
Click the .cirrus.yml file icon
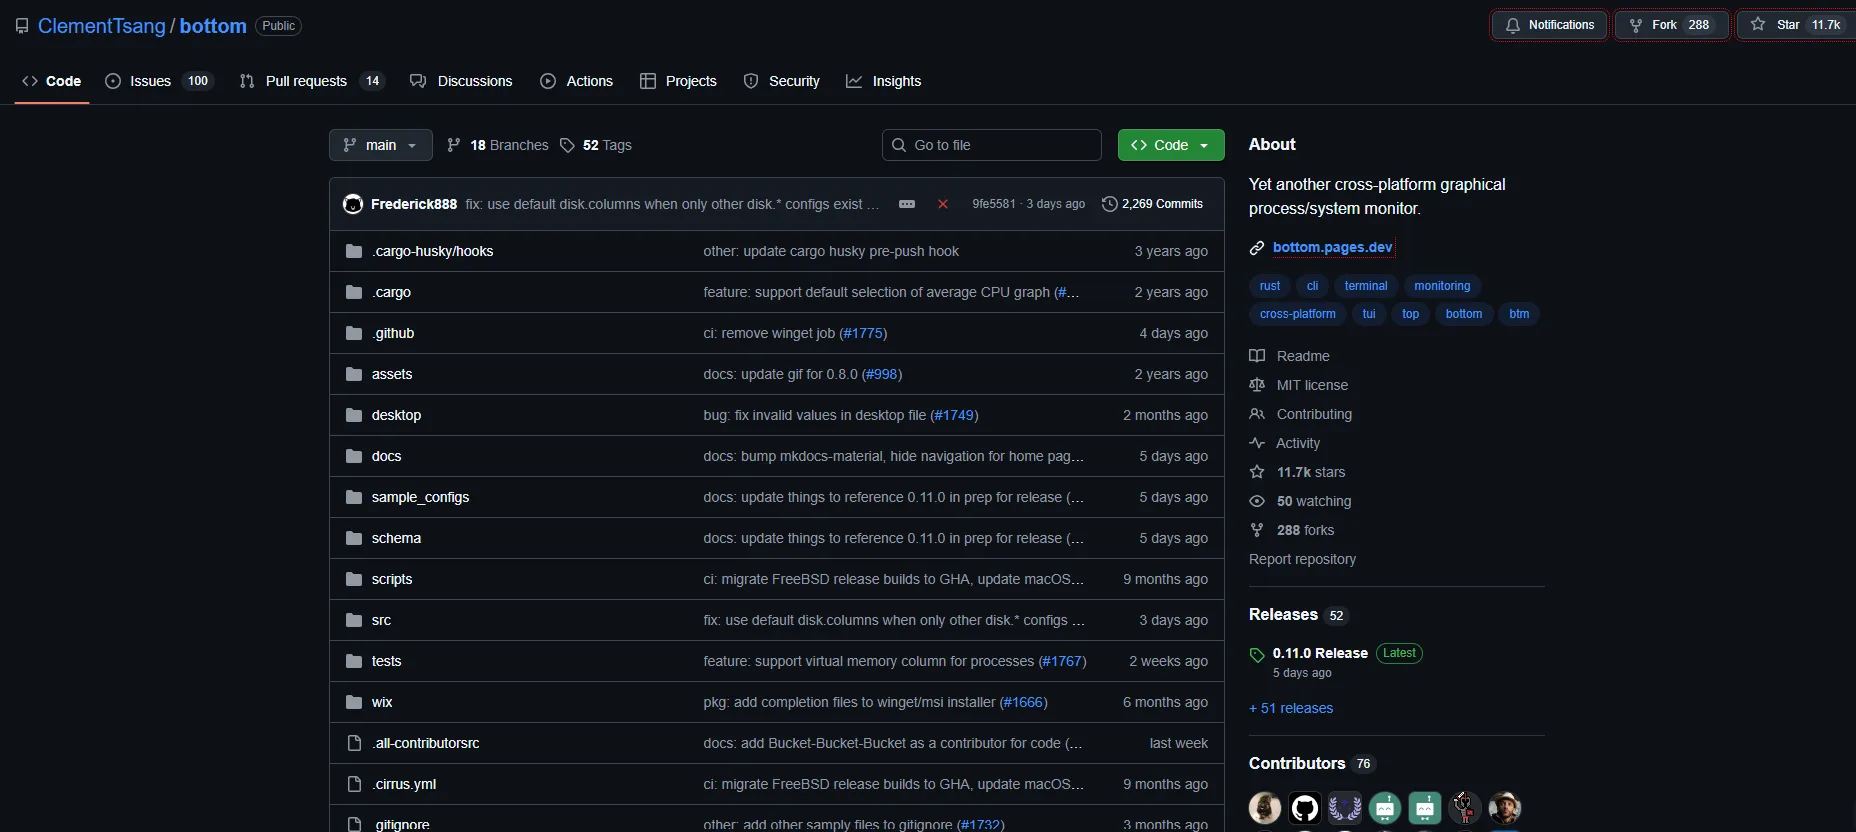[354, 784]
